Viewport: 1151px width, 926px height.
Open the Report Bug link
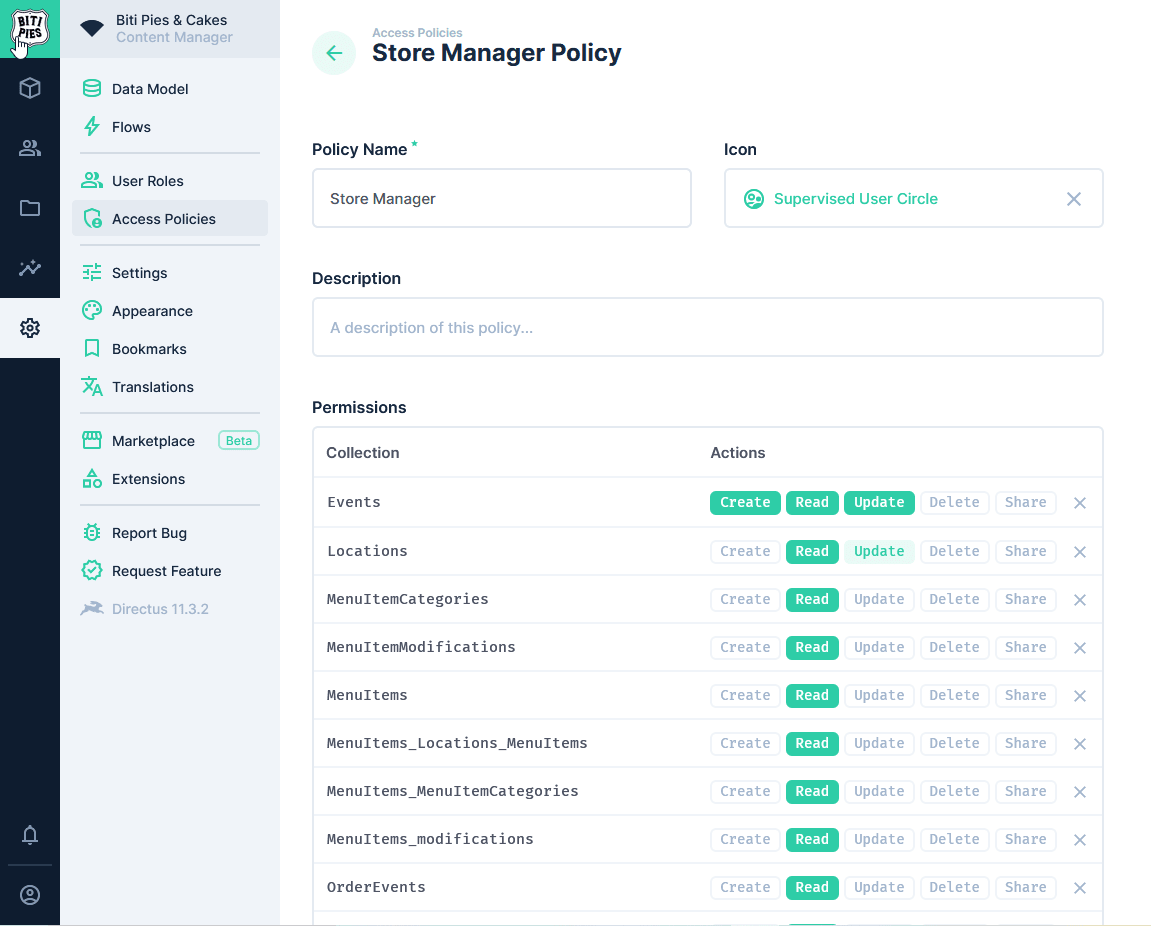coord(147,533)
